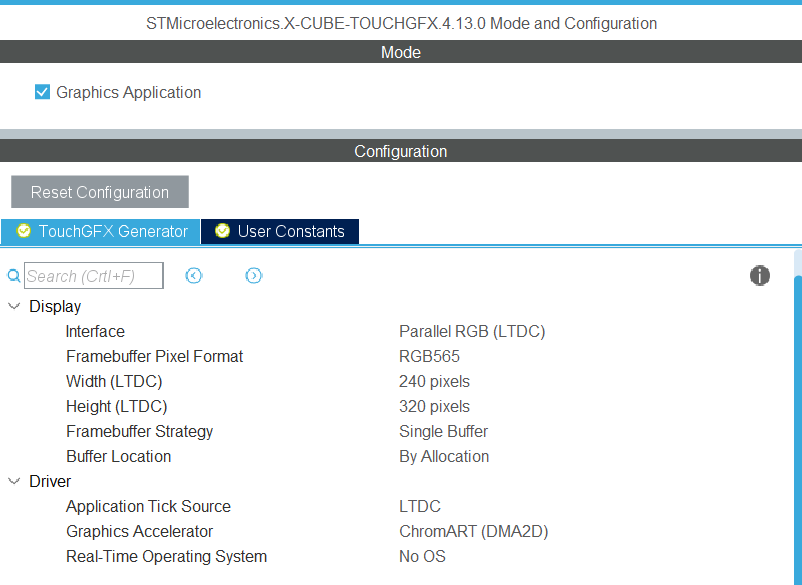Select the Buffer Location label
Image resolution: width=802 pixels, height=585 pixels.
[x=119, y=457]
